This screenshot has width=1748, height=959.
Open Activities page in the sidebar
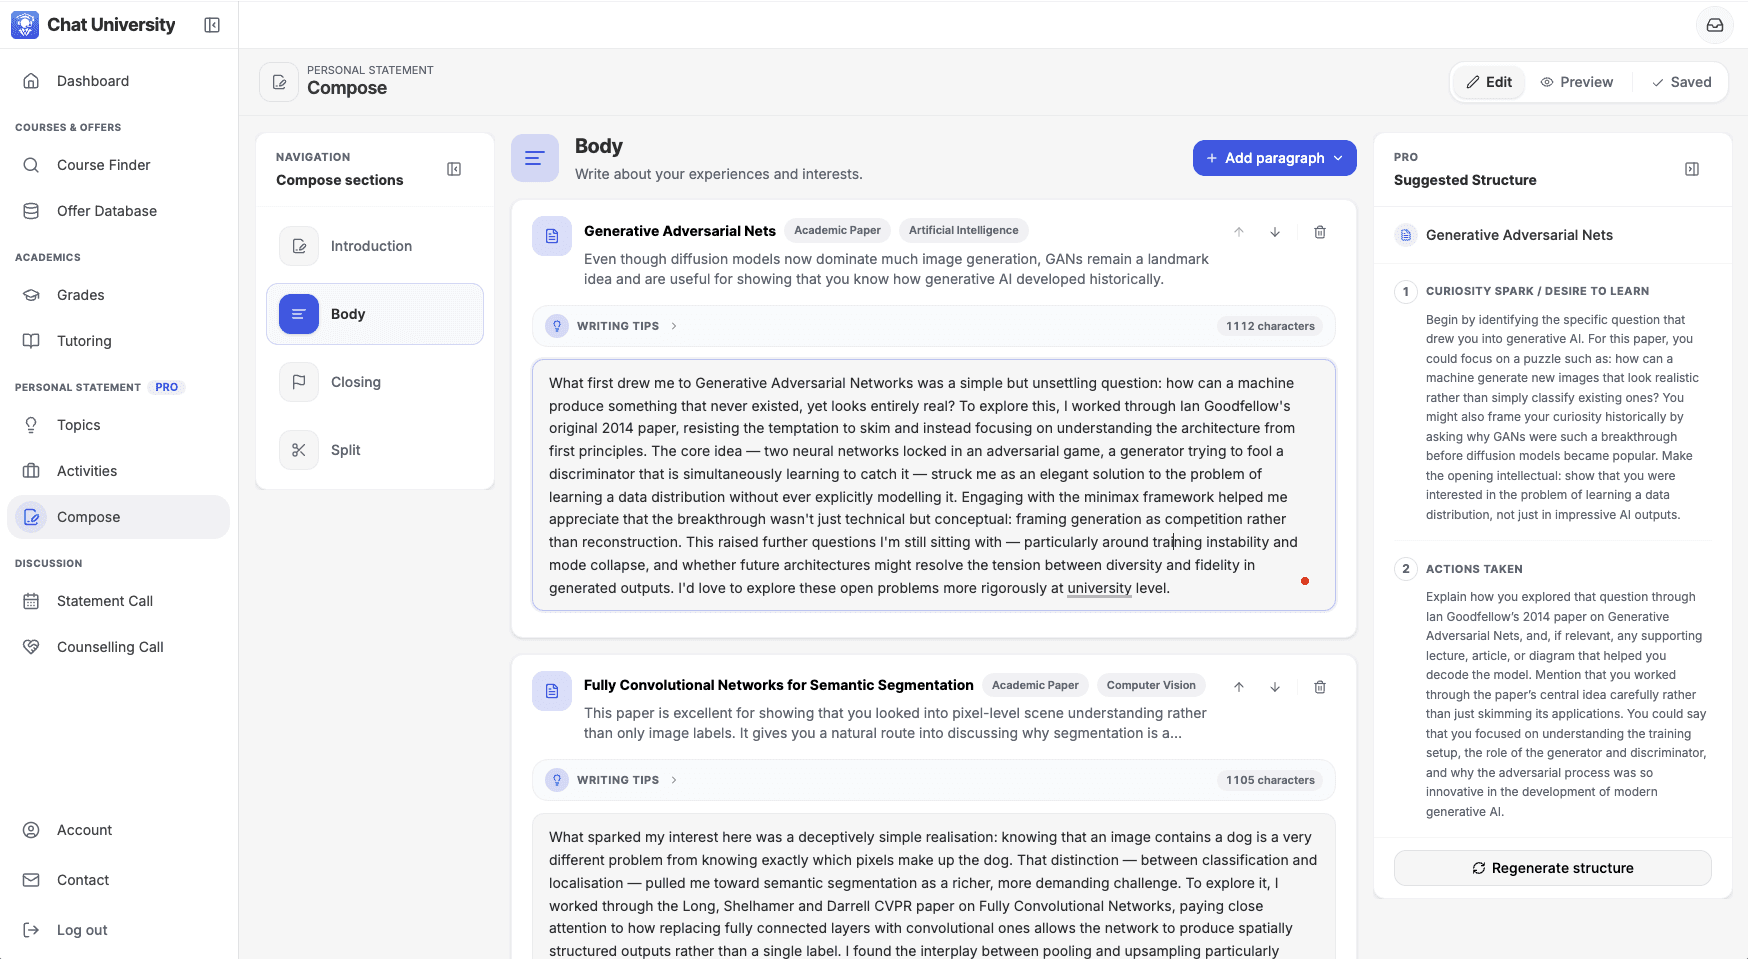[x=119, y=471]
